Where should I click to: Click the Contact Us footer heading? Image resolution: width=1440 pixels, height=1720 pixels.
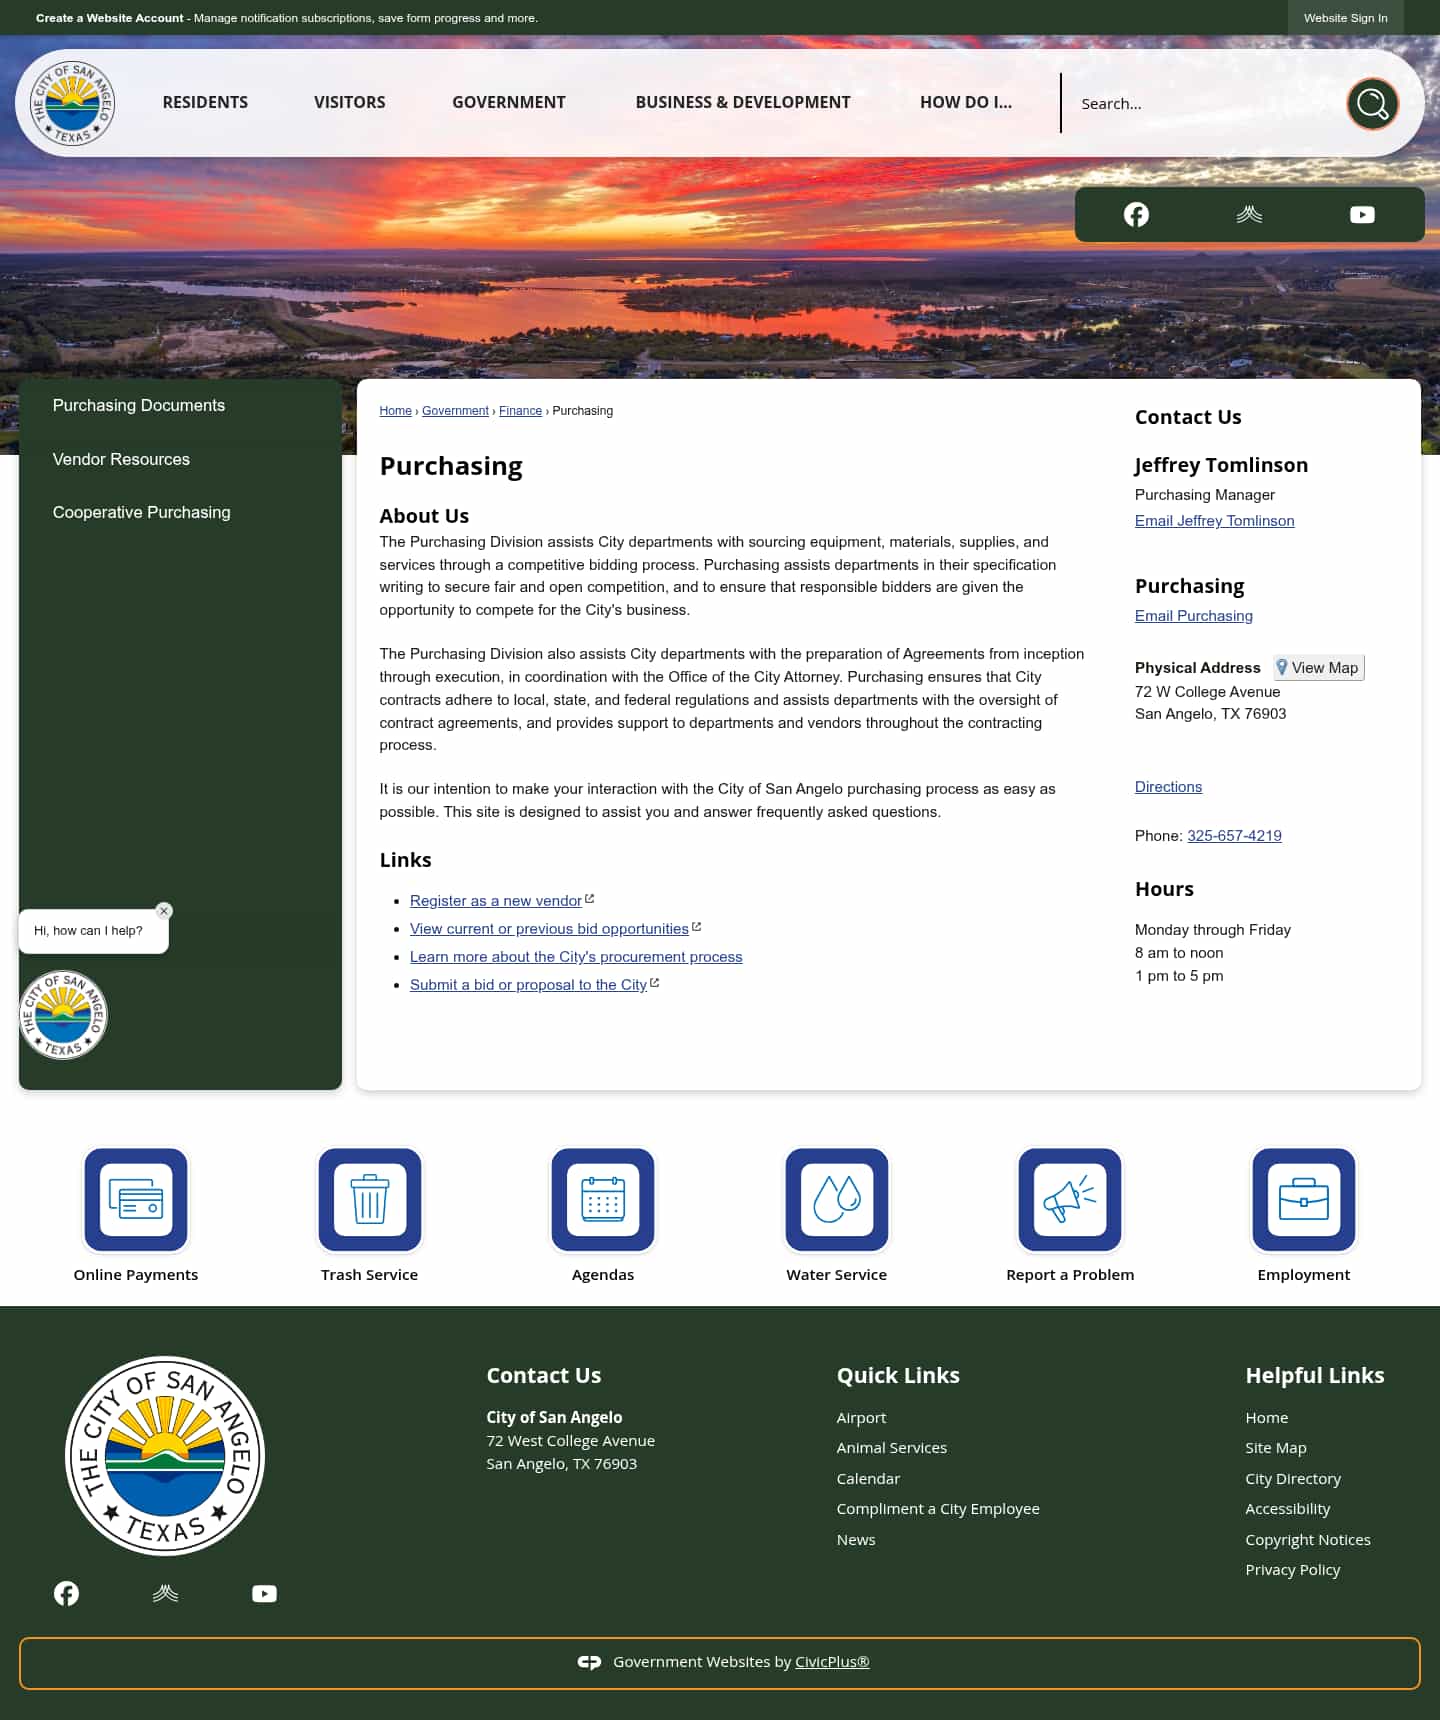click(x=543, y=1376)
